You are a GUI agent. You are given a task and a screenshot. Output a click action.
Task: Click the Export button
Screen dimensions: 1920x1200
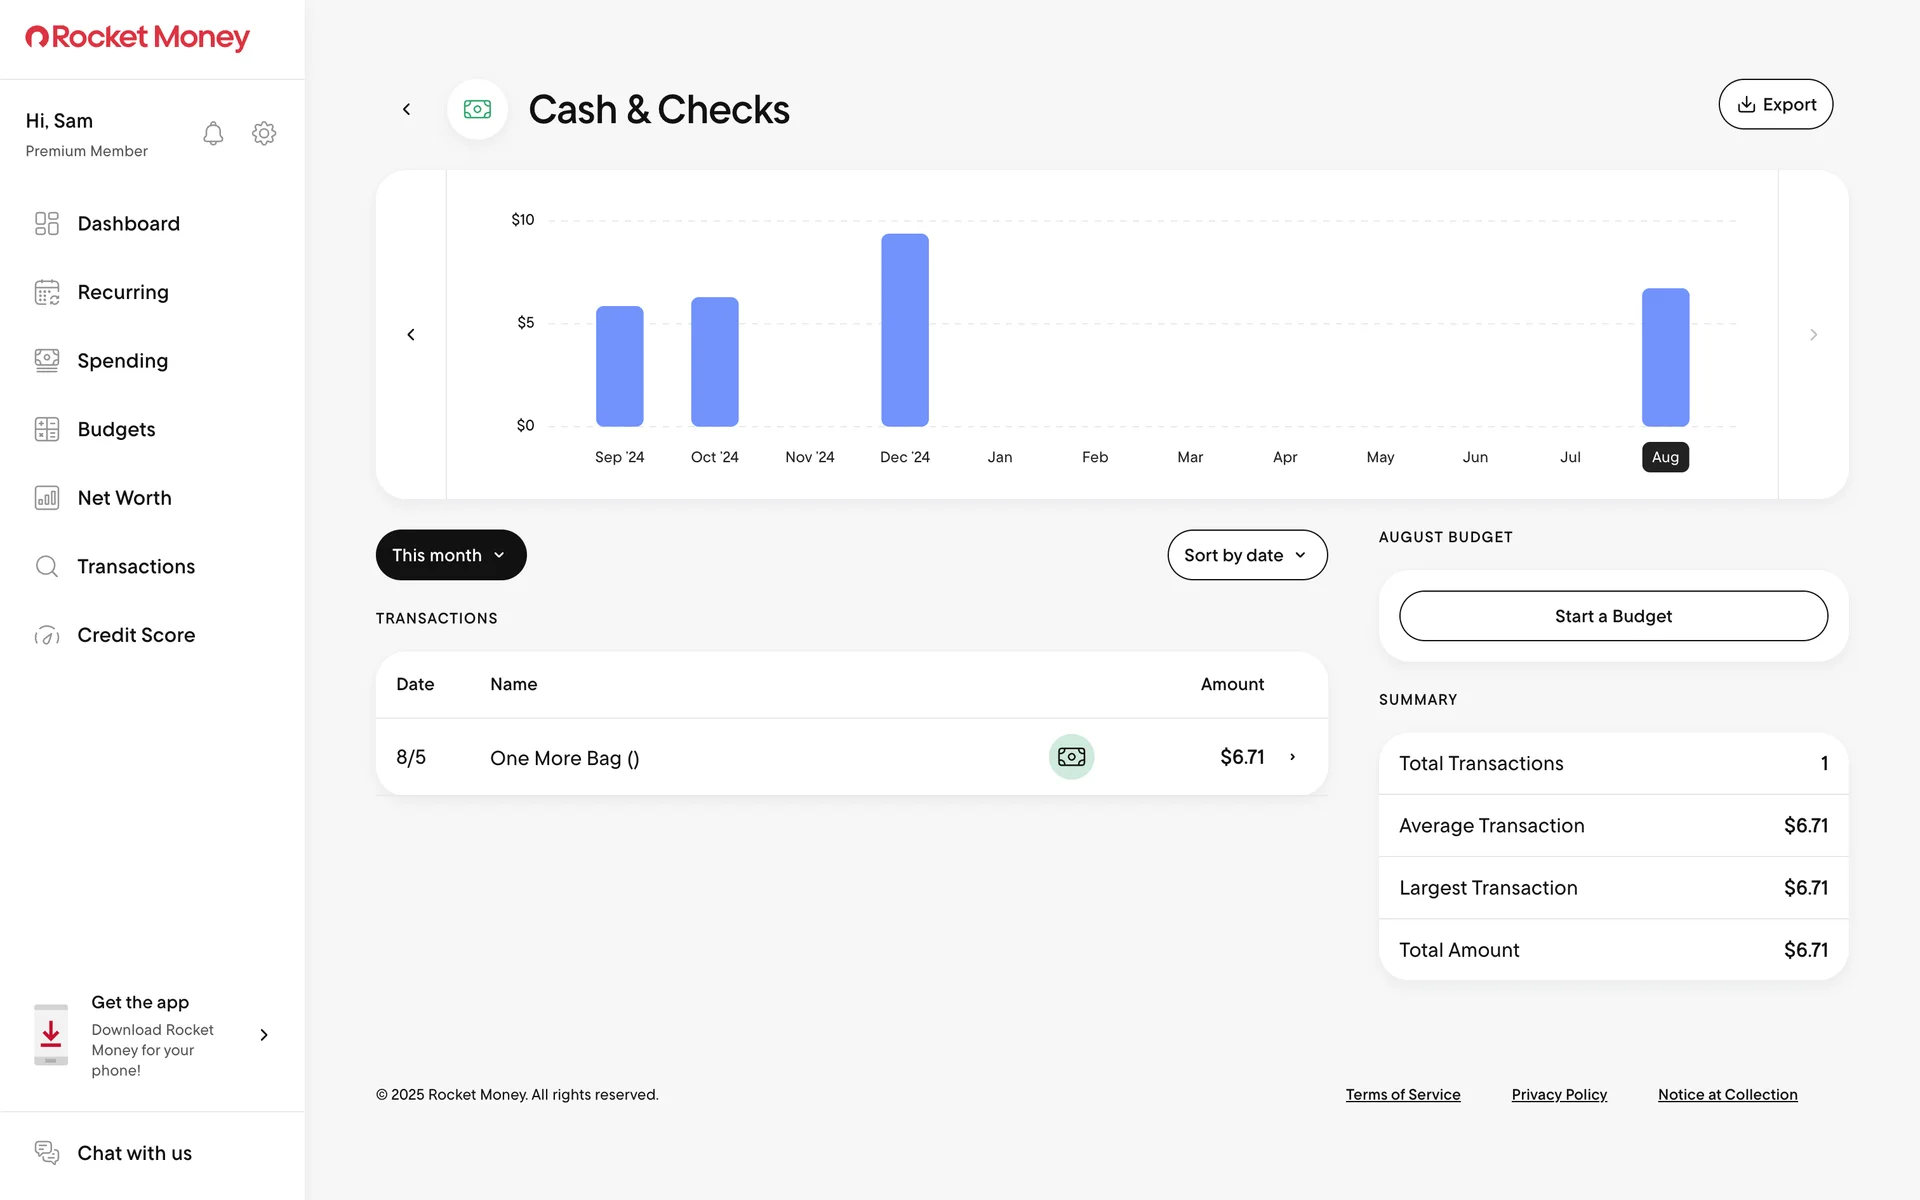click(1775, 104)
